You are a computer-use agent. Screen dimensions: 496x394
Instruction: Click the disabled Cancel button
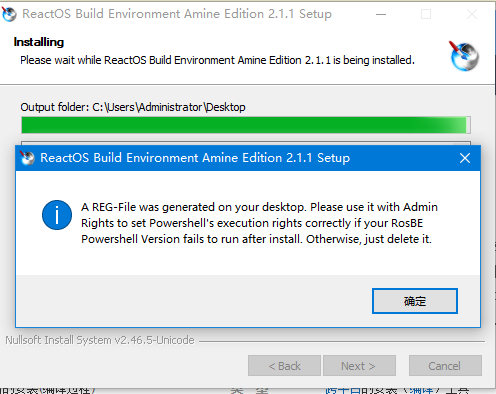[x=445, y=366]
